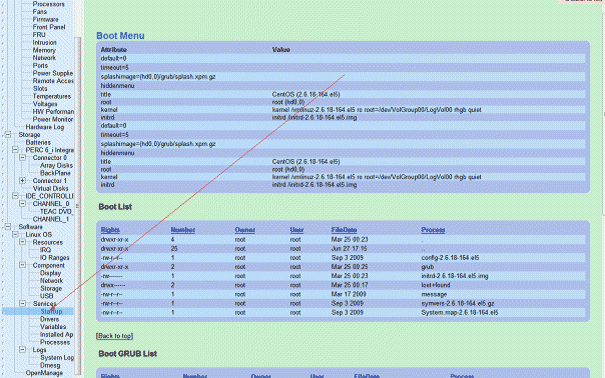Select Dmesg under Logs

tap(50, 365)
